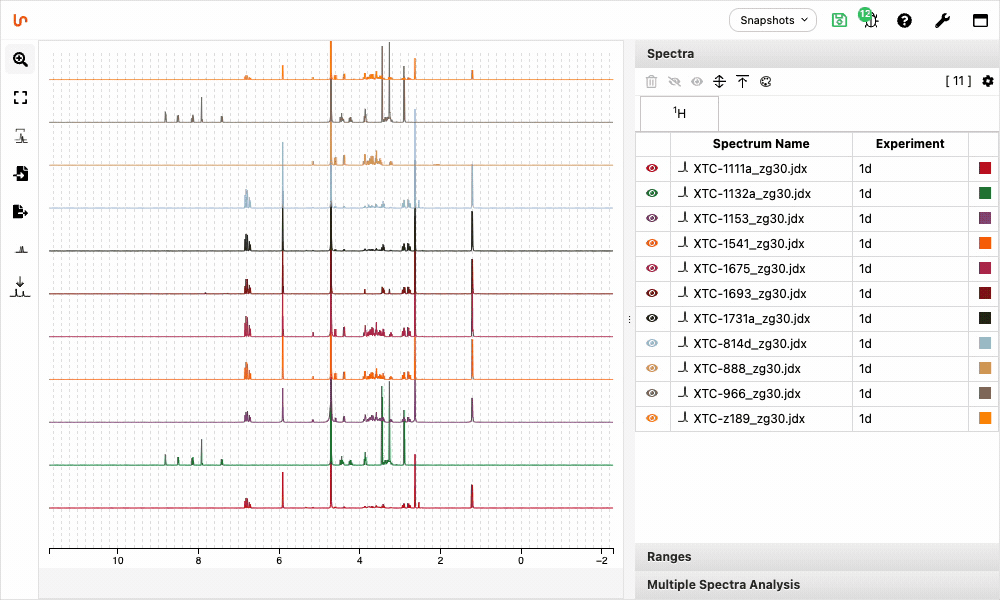Select the Zoom tool
This screenshot has width=1000, height=600.
pyautogui.click(x=20, y=59)
